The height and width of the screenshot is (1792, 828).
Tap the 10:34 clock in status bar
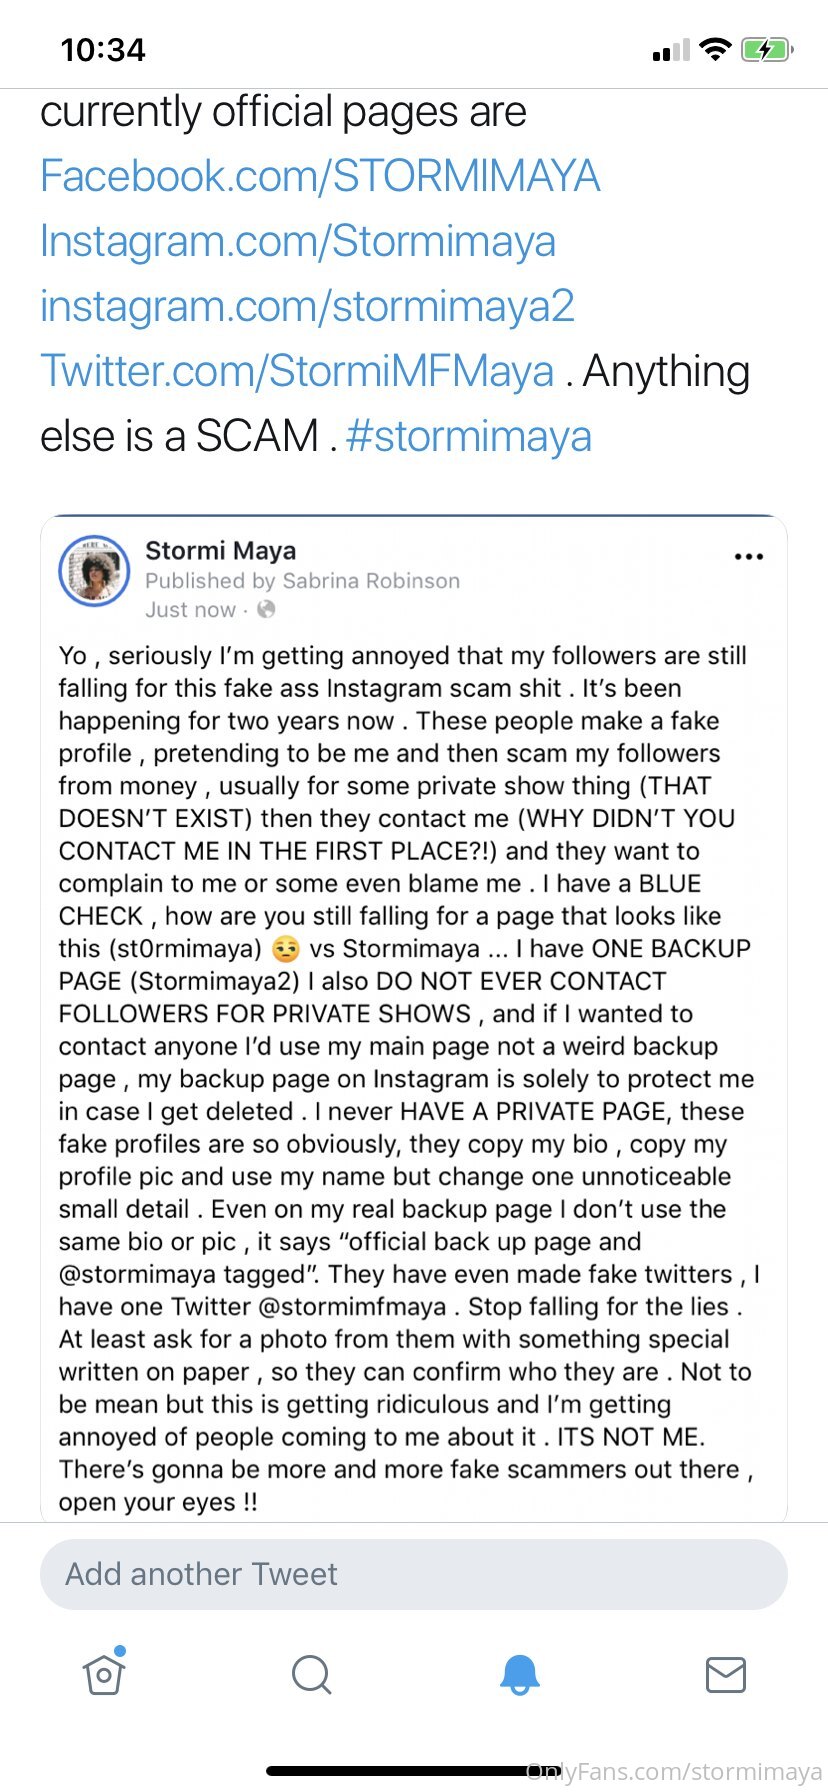[x=103, y=50]
